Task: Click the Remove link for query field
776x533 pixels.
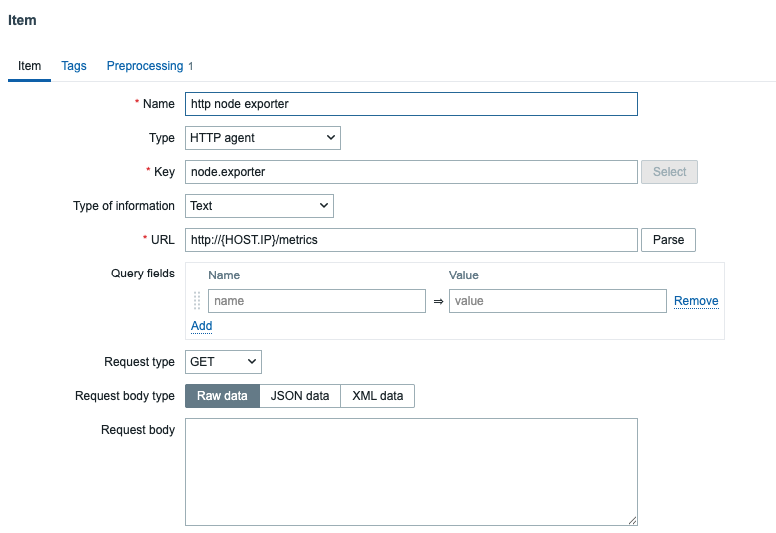Action: [696, 301]
